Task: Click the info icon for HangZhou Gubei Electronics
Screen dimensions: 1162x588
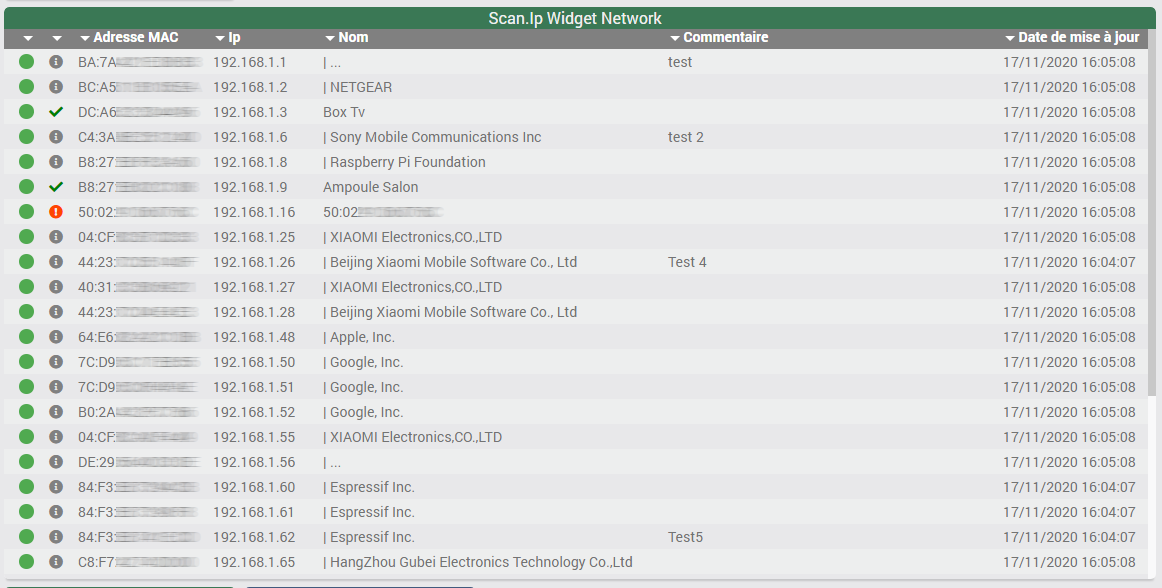Action: click(56, 562)
